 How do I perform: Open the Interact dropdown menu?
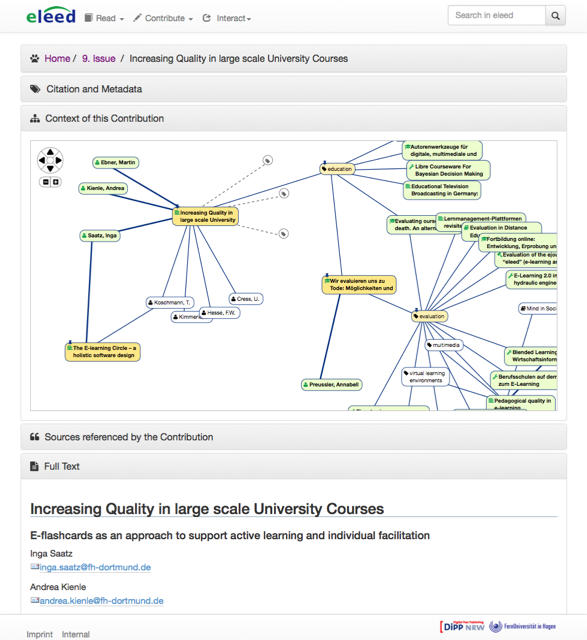(x=227, y=18)
